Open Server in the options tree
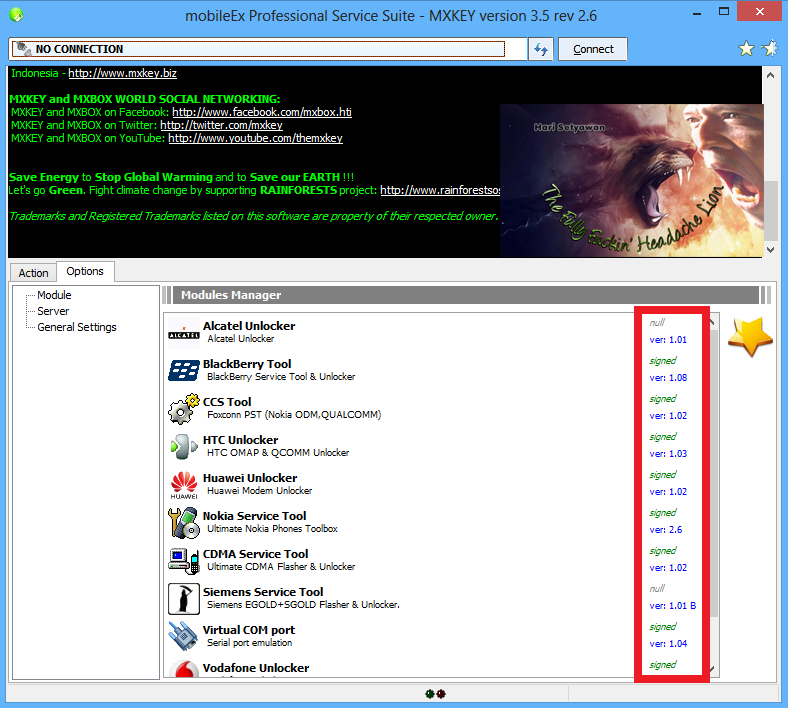Screen dimensions: 788x708 coord(53,311)
